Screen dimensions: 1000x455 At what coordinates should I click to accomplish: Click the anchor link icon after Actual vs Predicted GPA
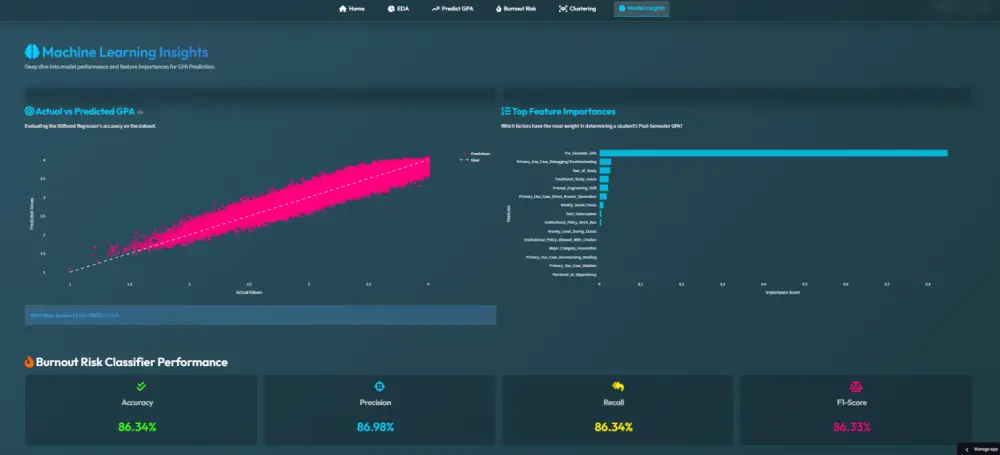(140, 112)
